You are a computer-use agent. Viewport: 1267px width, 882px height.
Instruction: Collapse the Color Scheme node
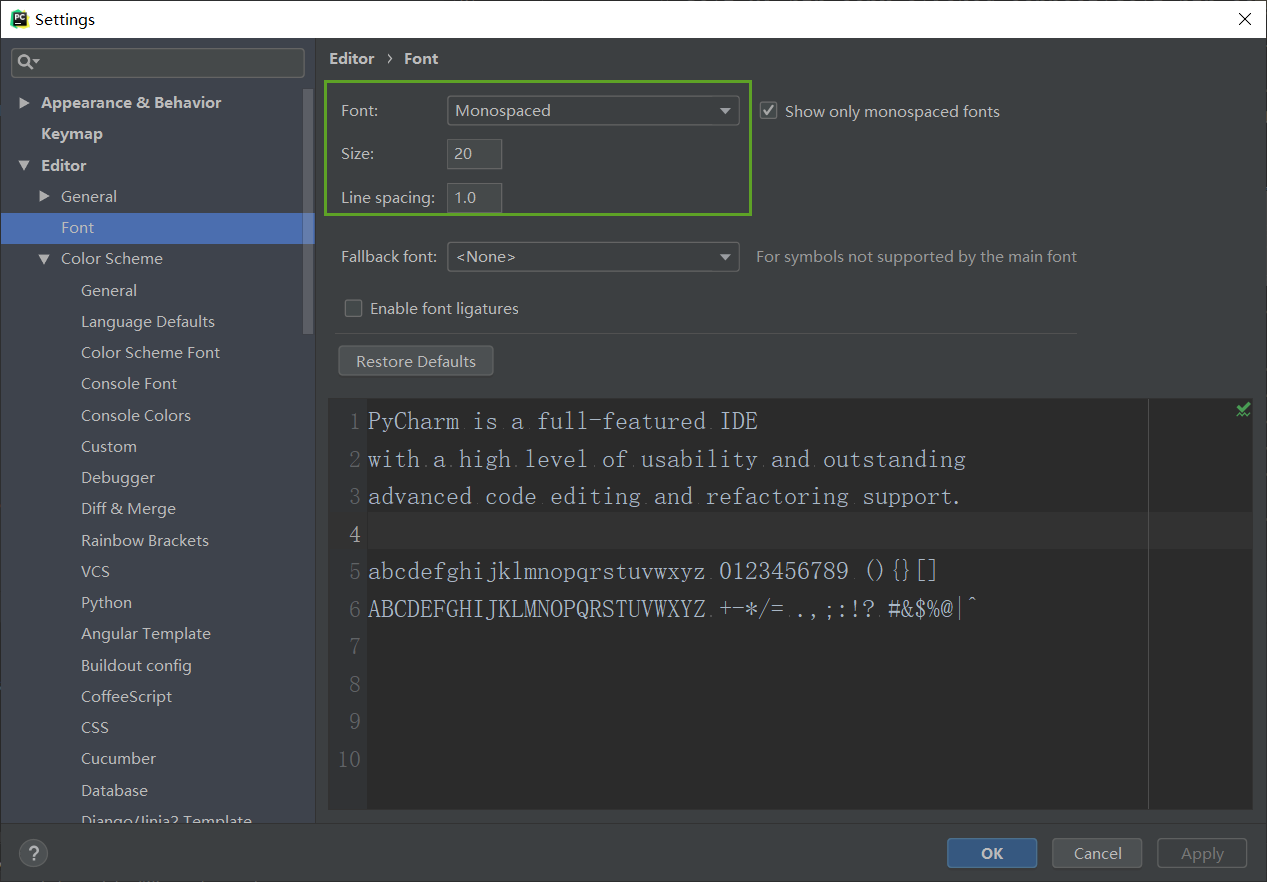tap(44, 259)
